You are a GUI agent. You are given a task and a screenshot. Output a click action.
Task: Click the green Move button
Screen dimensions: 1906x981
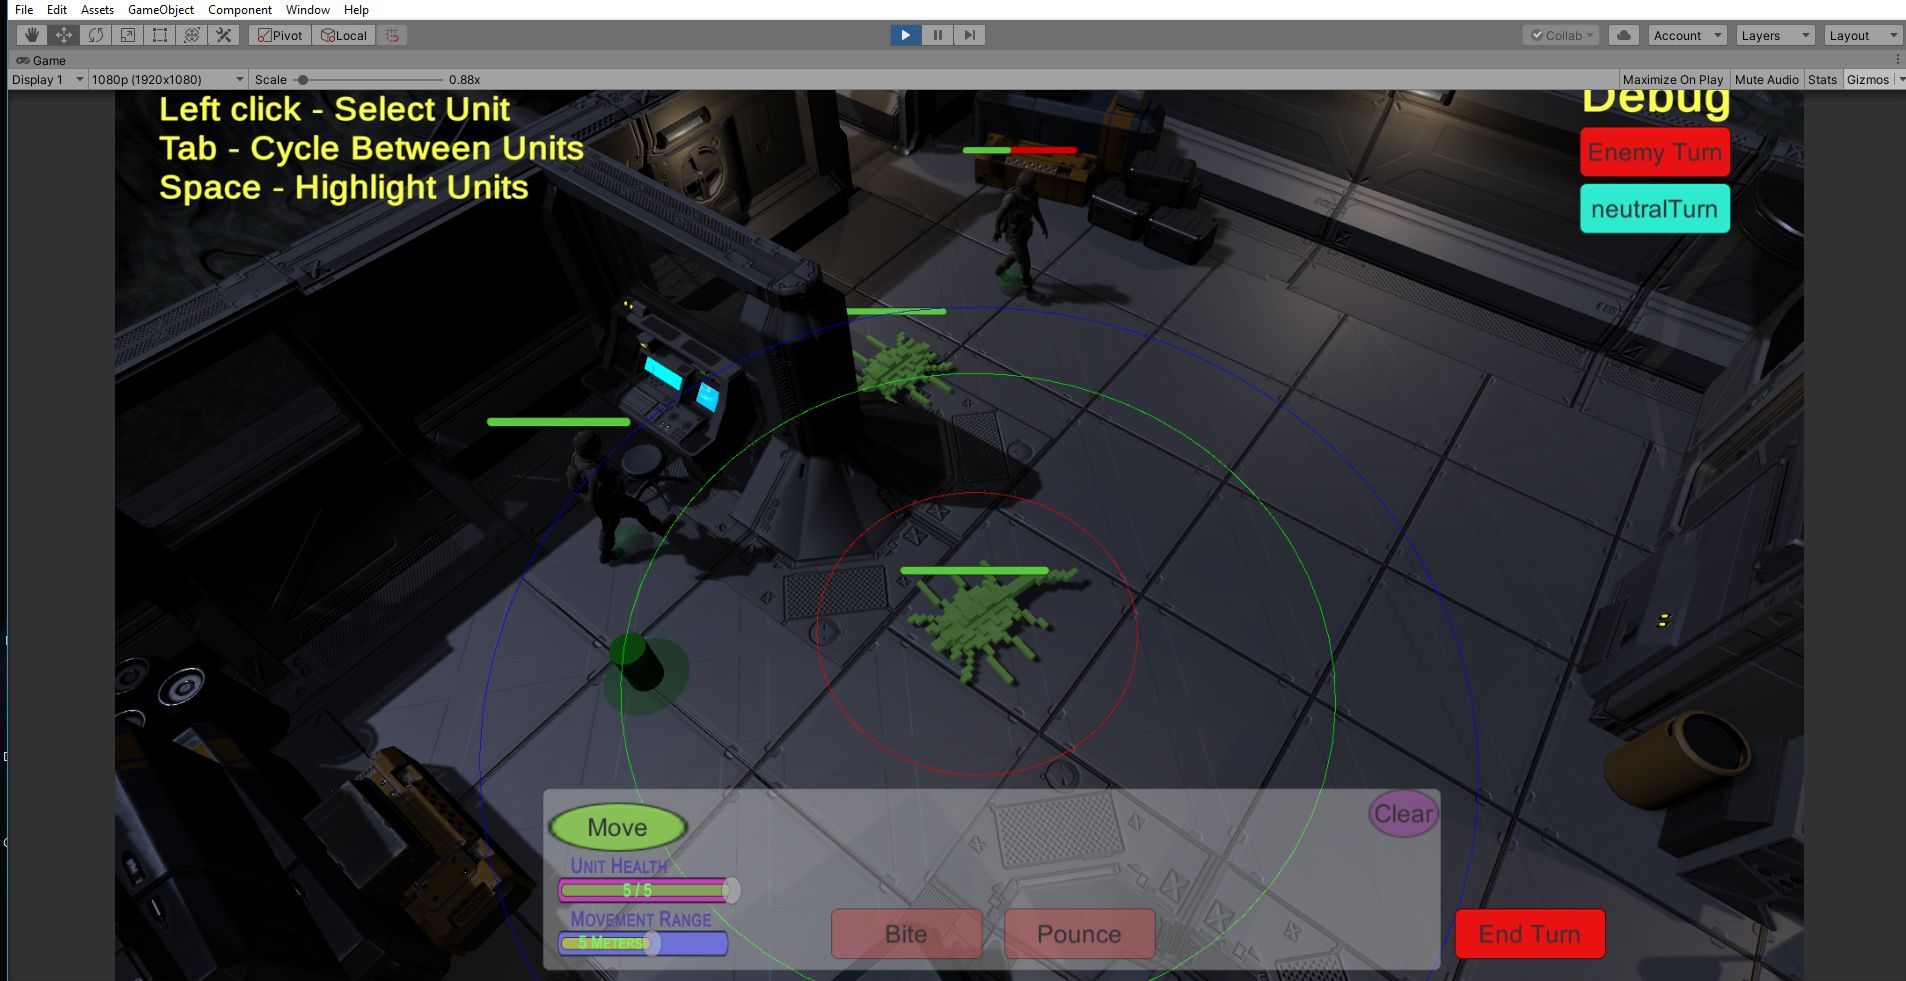point(617,827)
